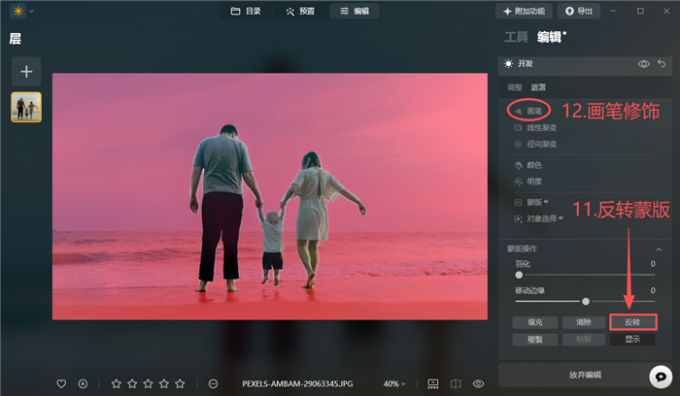680x396 pixels.
Task: Select the 画笔 brush mask tool
Action: tap(528, 111)
